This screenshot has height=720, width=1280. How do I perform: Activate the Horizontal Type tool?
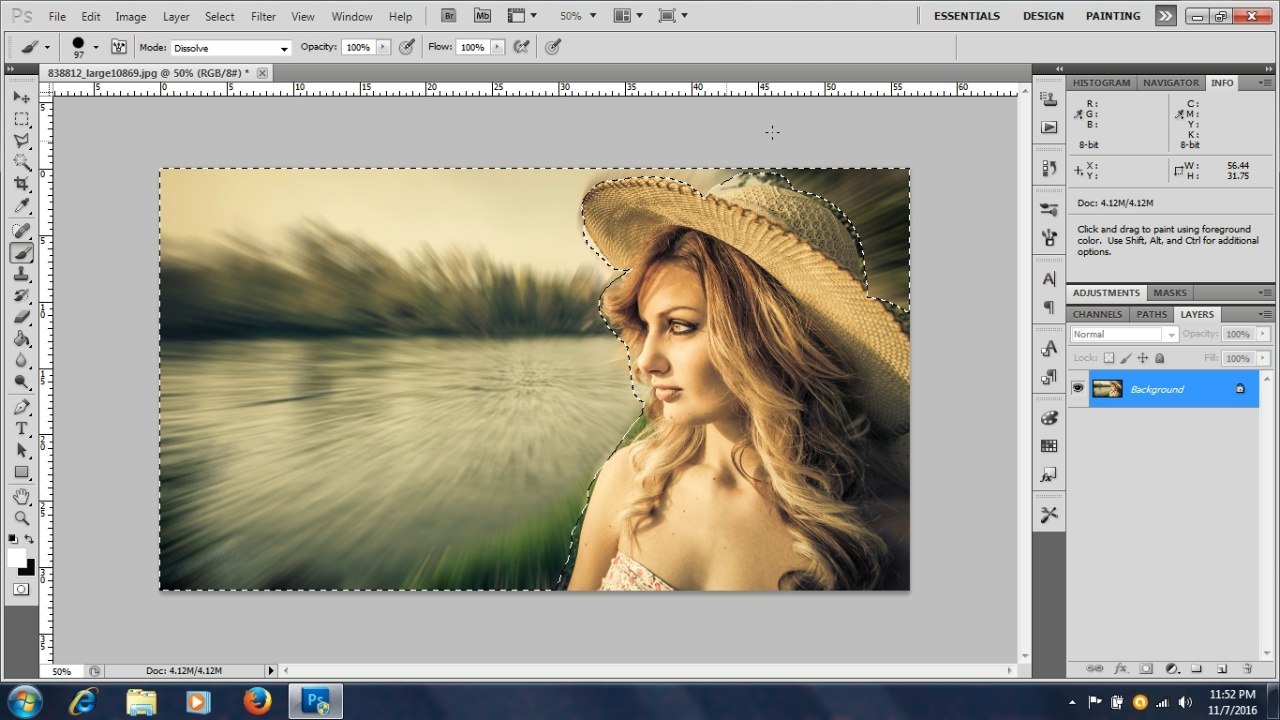[x=21, y=428]
